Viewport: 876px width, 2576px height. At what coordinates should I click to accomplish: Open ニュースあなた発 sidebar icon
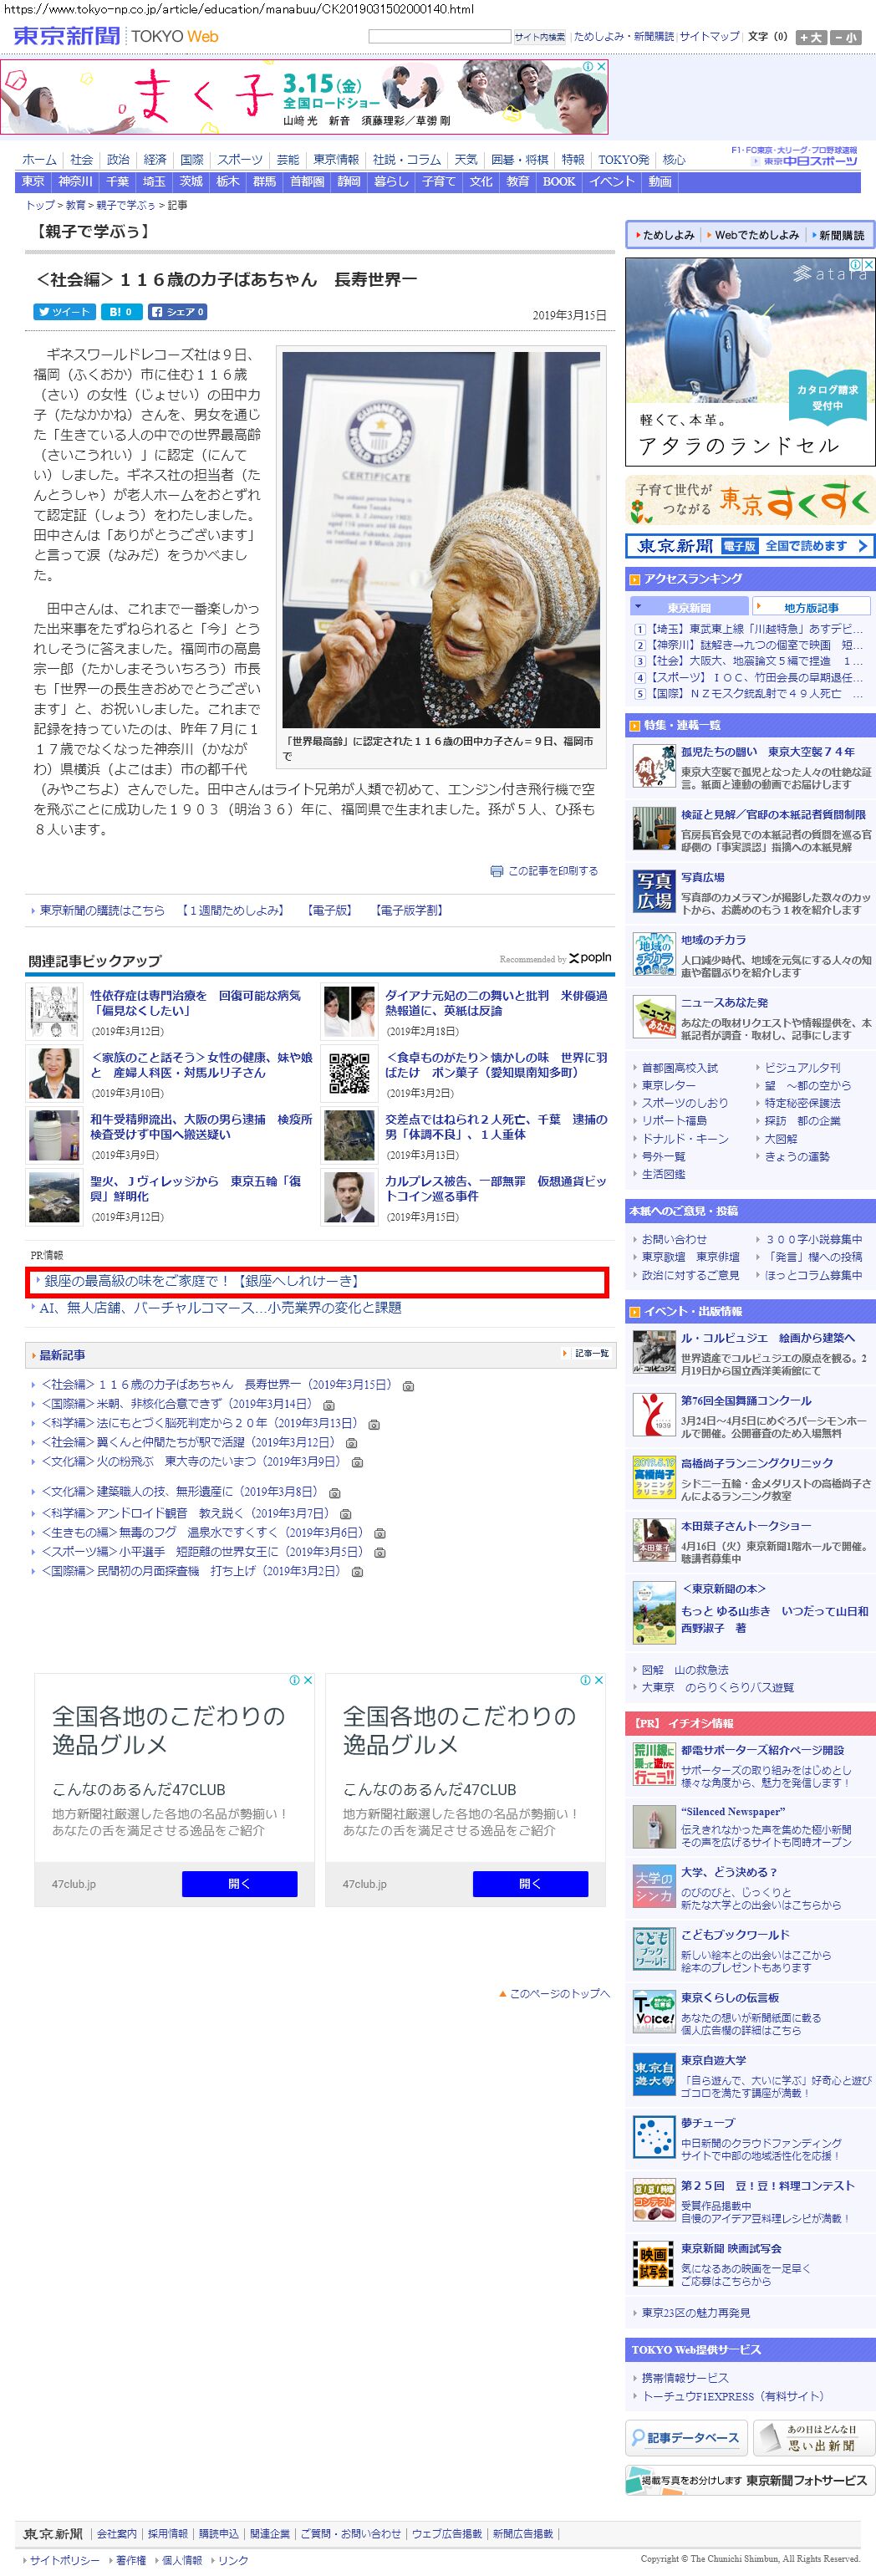coord(654,1017)
